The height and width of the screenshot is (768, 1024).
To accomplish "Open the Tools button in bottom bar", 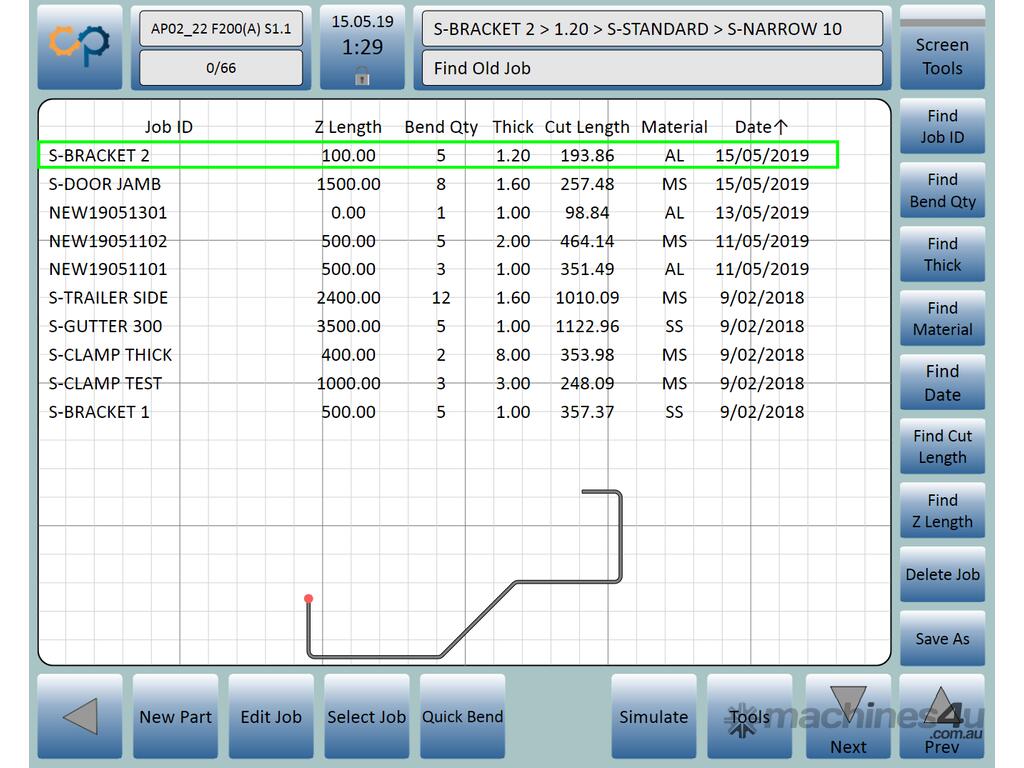I will [x=749, y=717].
